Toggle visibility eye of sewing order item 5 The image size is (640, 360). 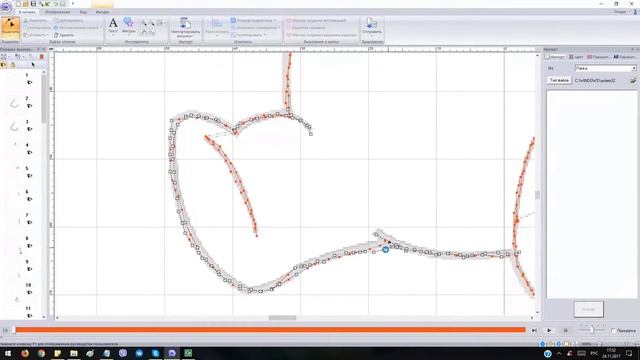pos(29,176)
